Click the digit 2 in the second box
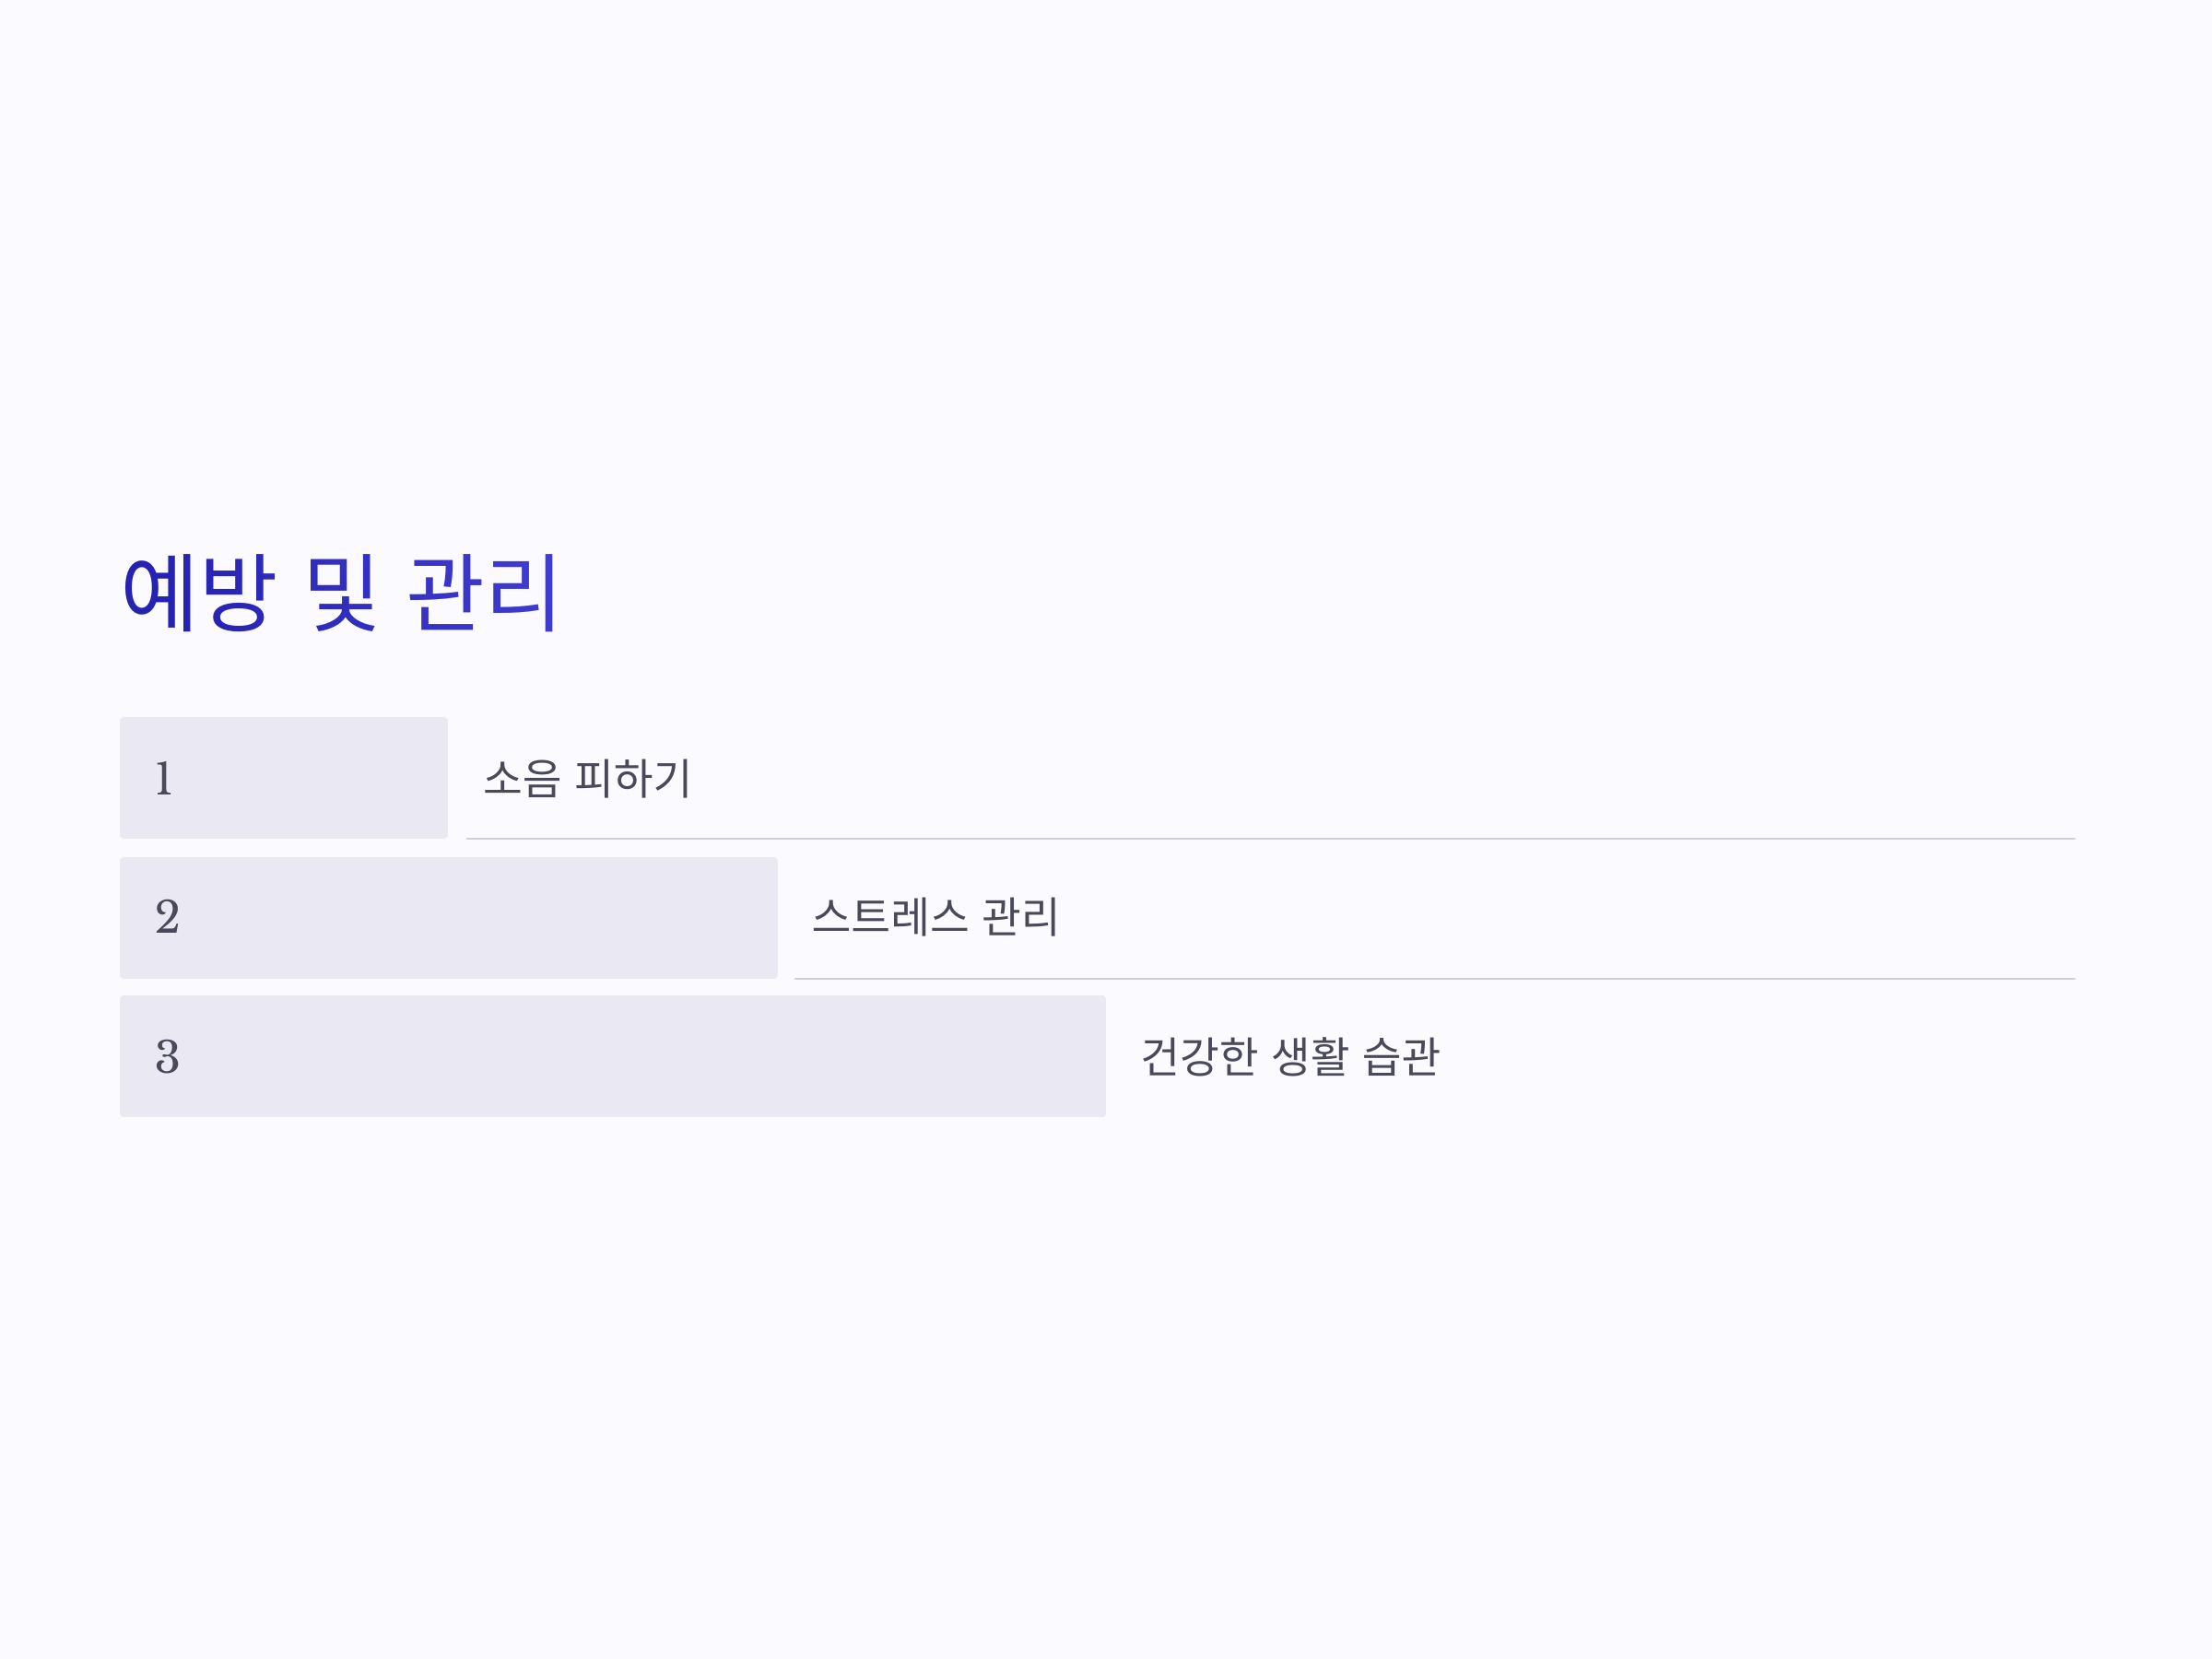 pos(167,917)
